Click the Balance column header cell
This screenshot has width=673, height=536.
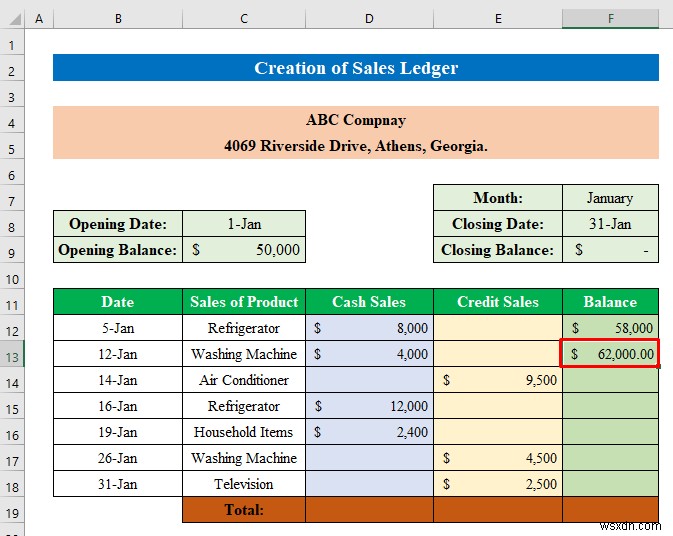click(610, 302)
